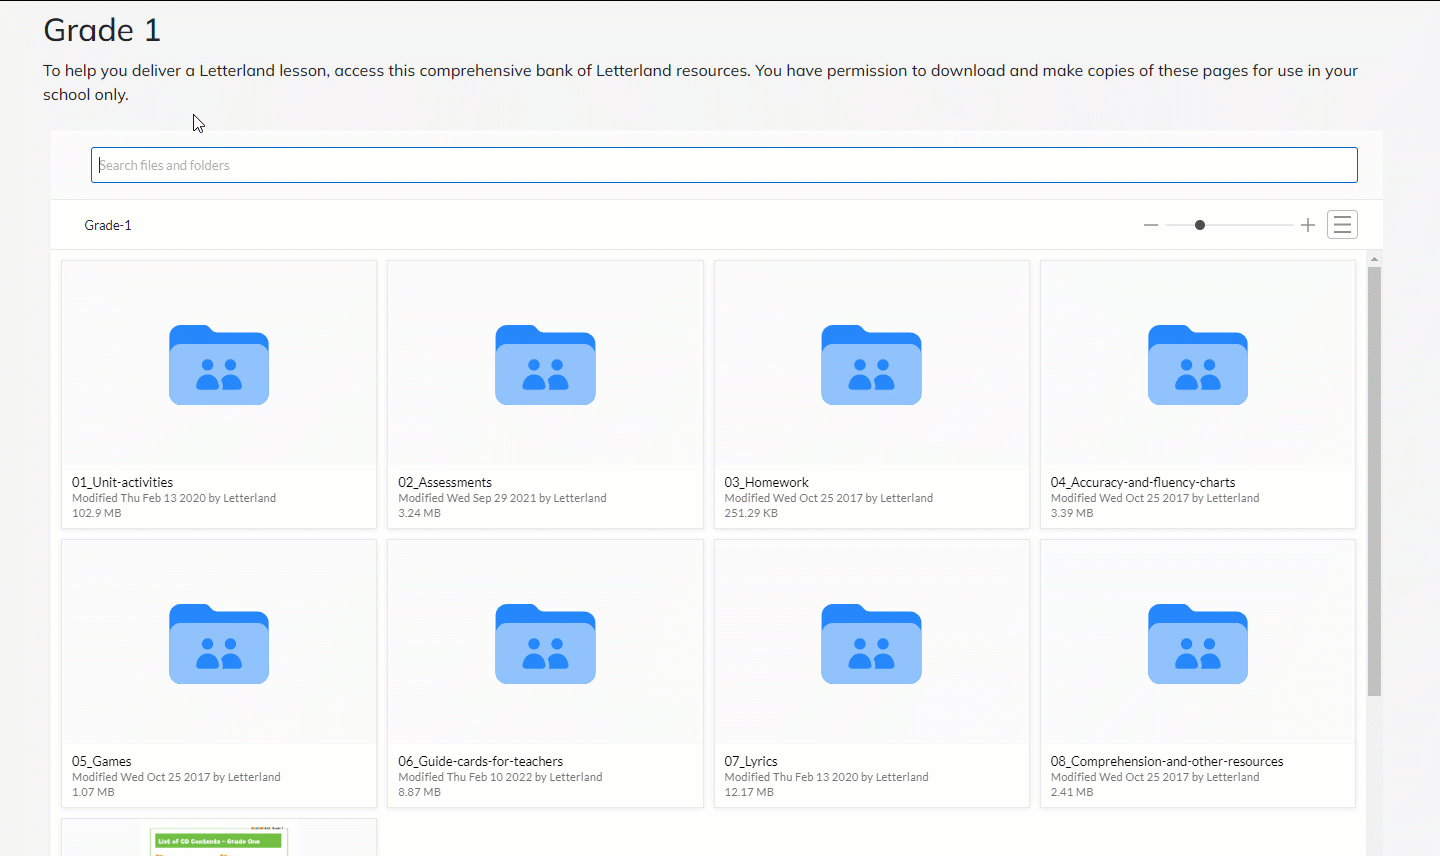
Task: Click the thumbnail size slider handle
Action: pos(1200,225)
